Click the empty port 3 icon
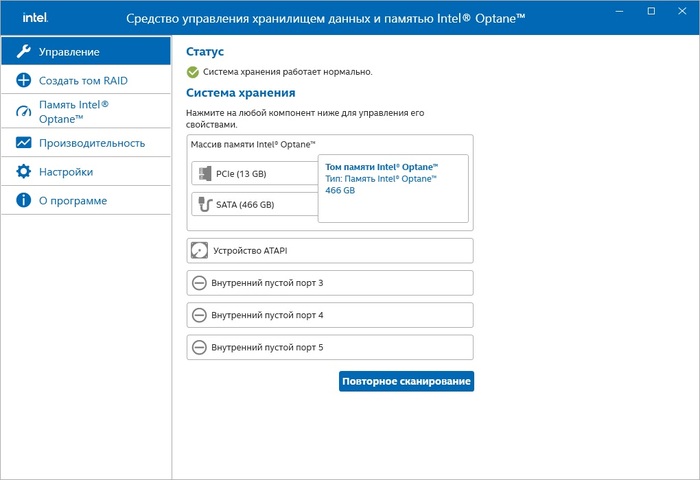 point(199,283)
